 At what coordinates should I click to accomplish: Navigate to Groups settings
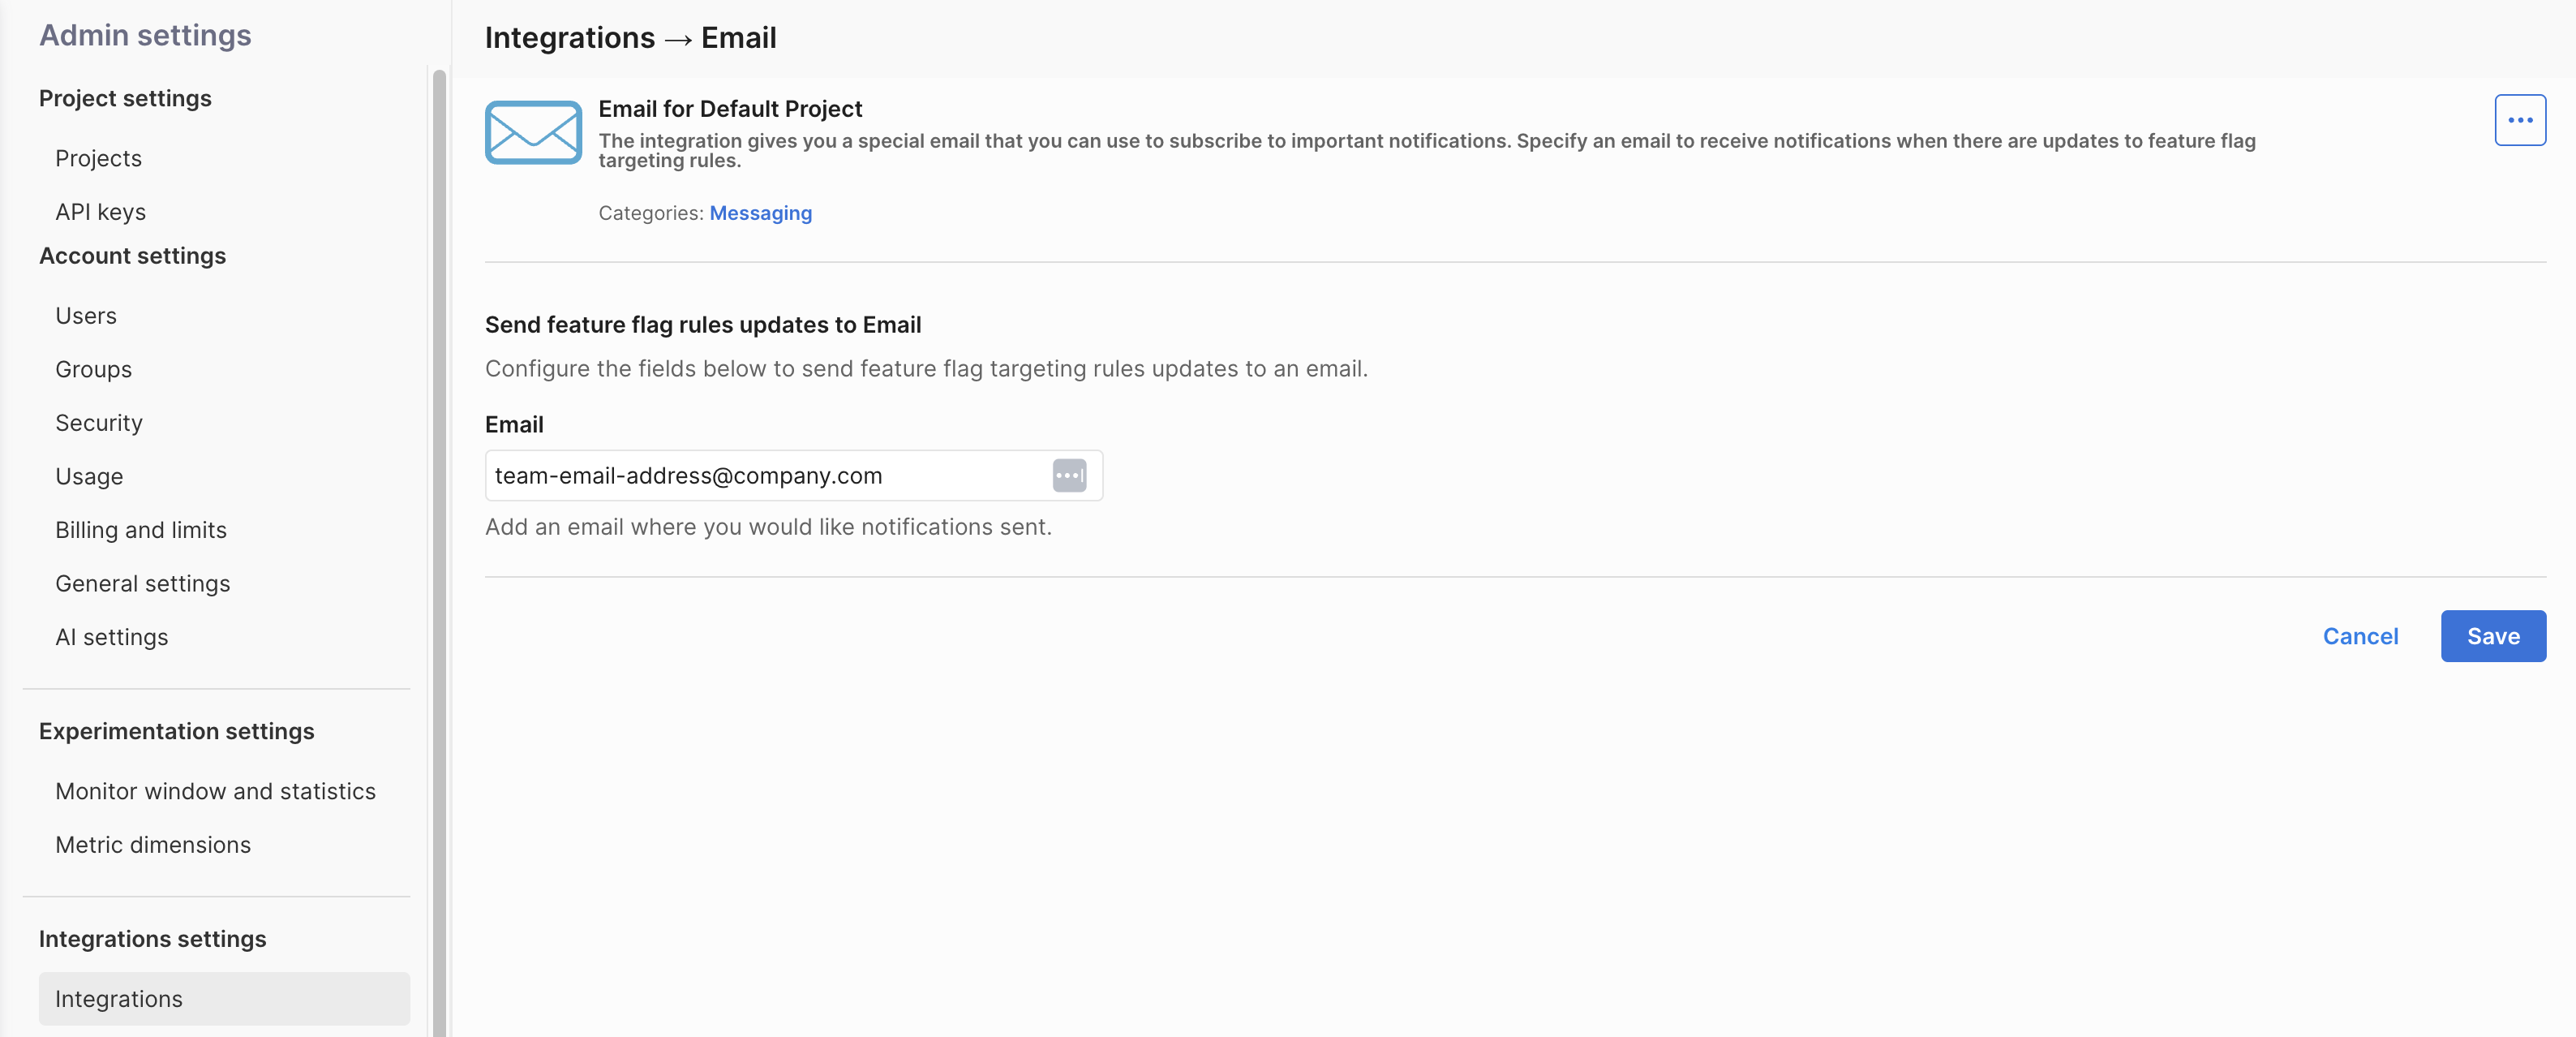[x=93, y=369]
